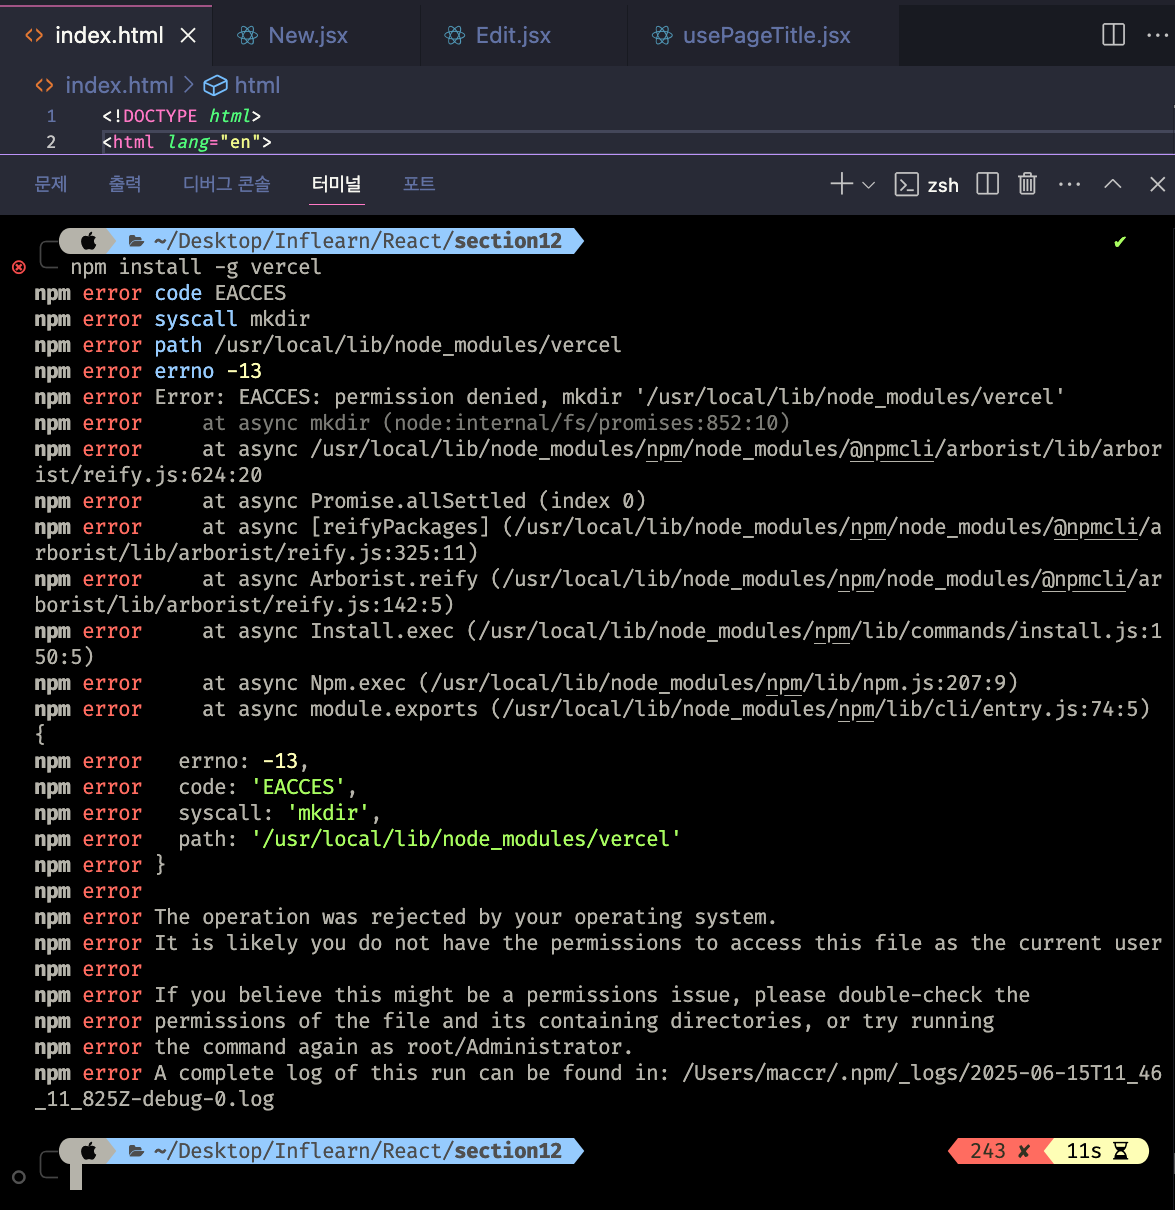Click the 'npm install -g vercel' command text
This screenshot has height=1210, width=1175.
tap(196, 267)
